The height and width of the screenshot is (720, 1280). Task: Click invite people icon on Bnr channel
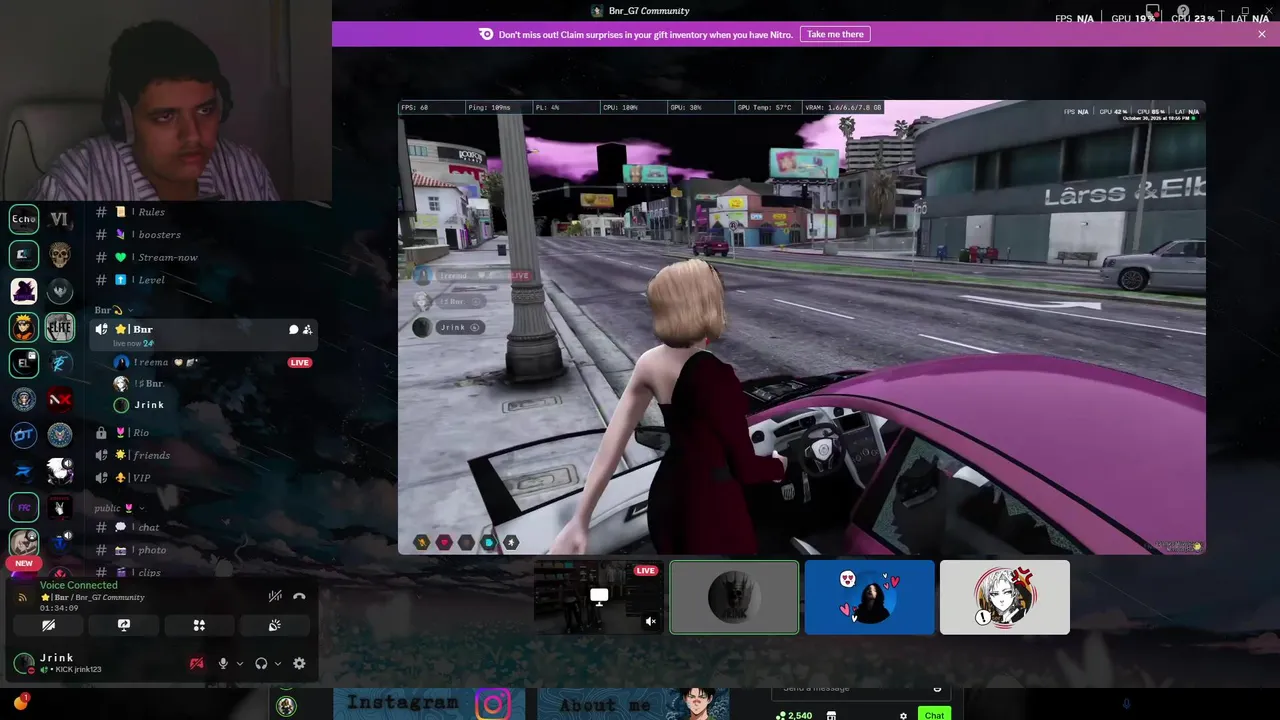[308, 329]
